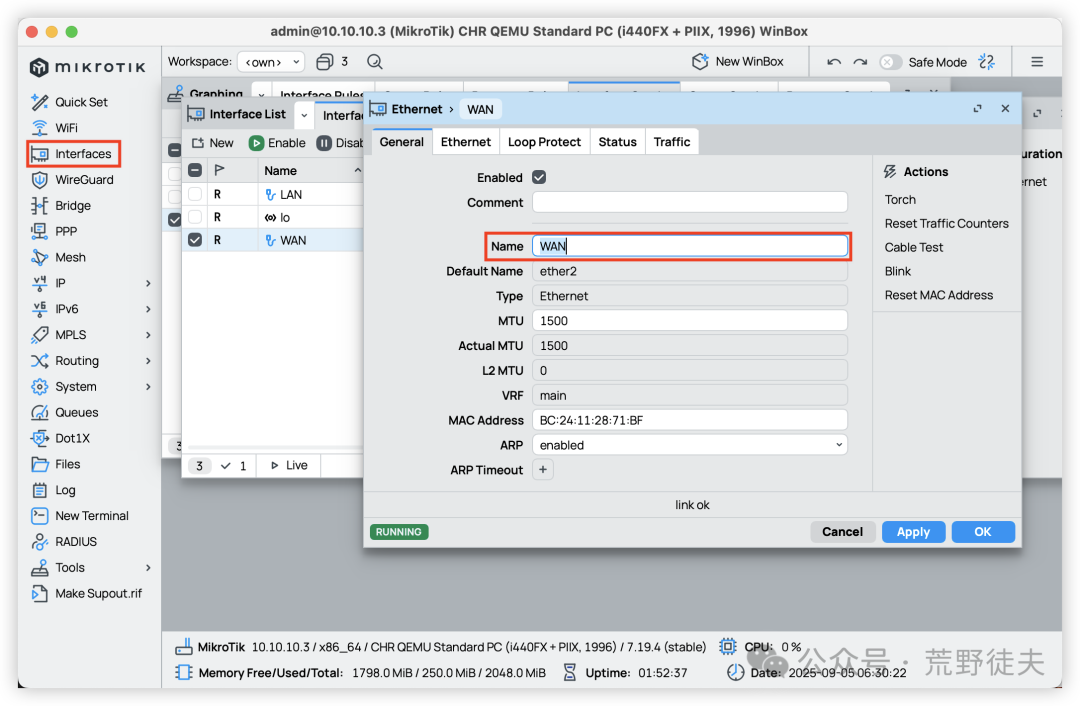Click the Enable button in Interface List
The height and width of the screenshot is (706, 1080).
point(278,143)
